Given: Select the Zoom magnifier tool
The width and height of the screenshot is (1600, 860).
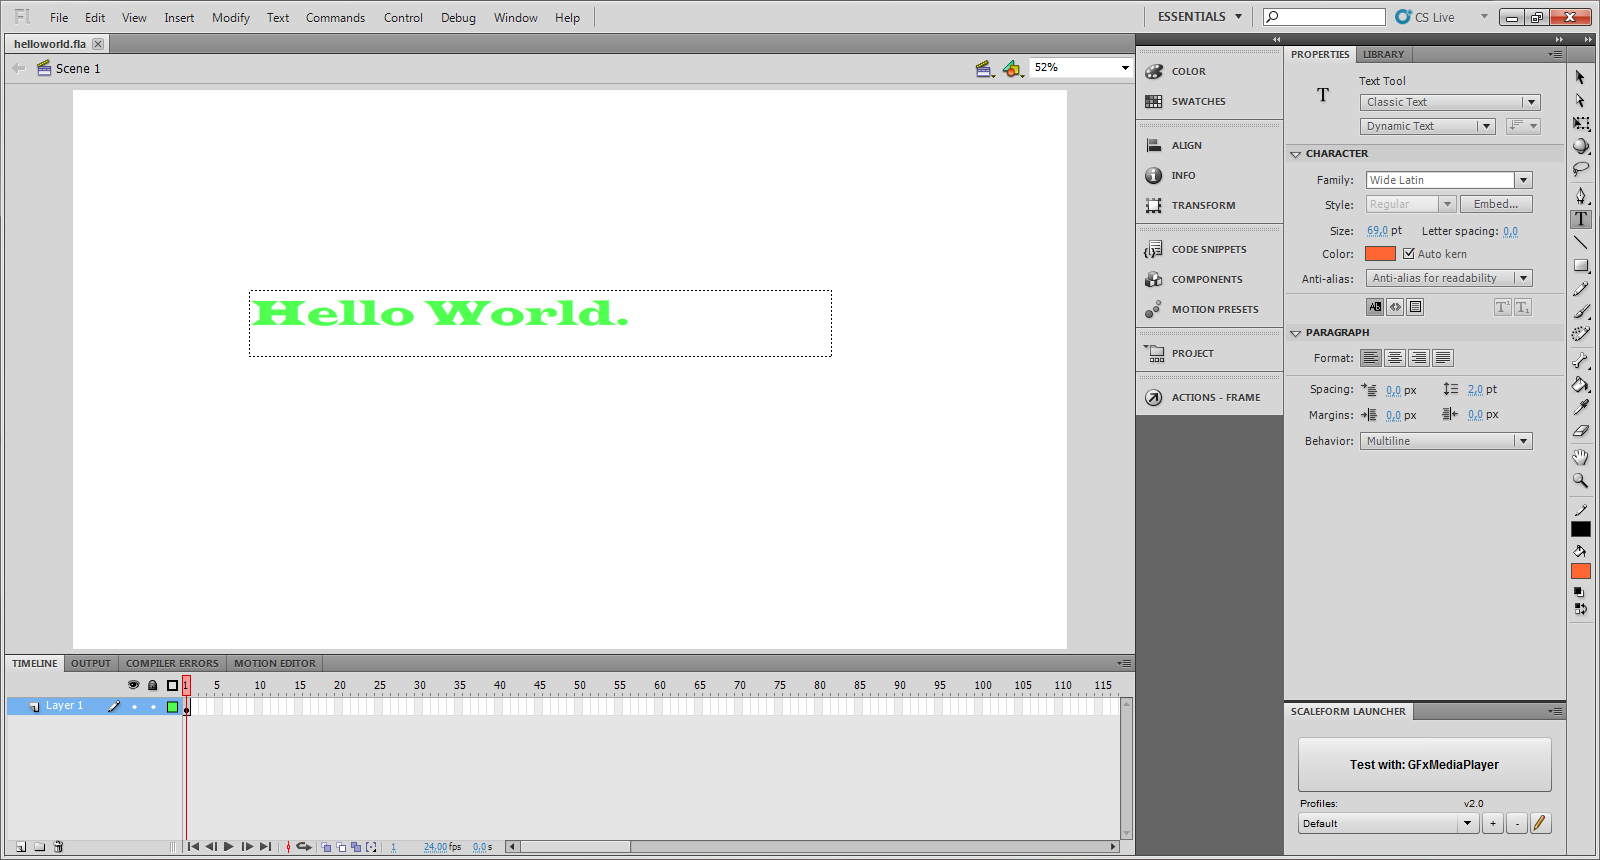Looking at the screenshot, I should (x=1580, y=481).
